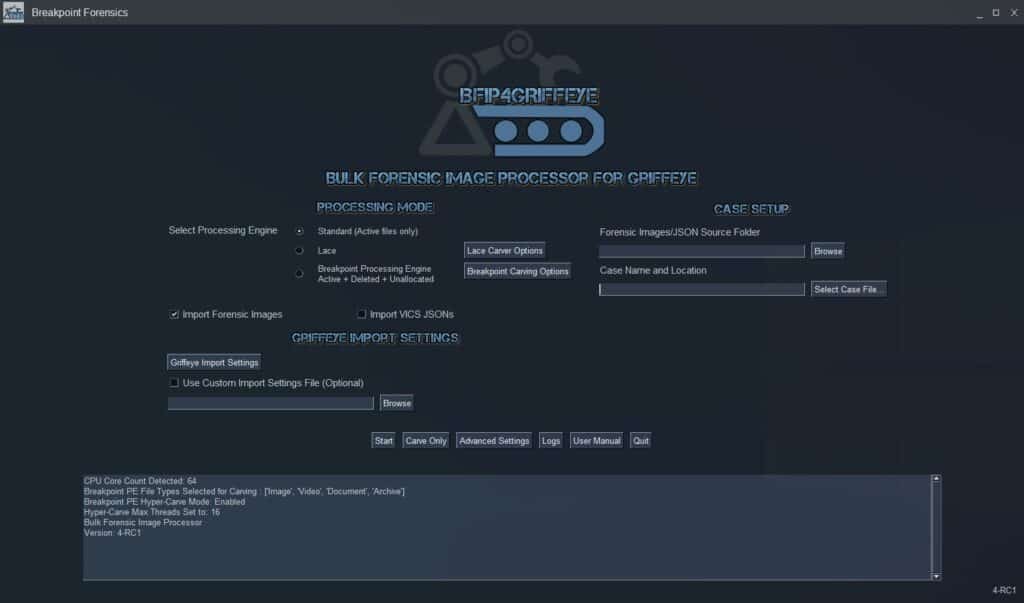The width and height of the screenshot is (1024, 603).
Task: Click the Start button
Action: pyautogui.click(x=383, y=441)
